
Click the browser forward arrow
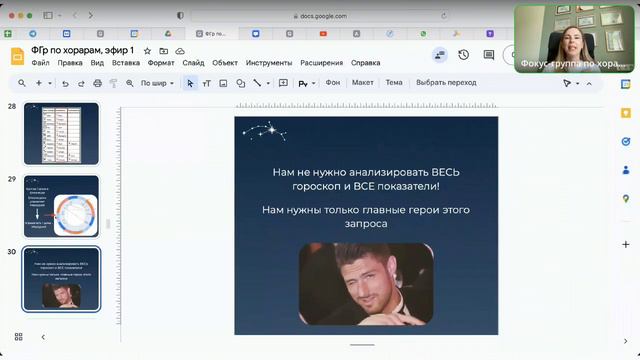(90, 16)
